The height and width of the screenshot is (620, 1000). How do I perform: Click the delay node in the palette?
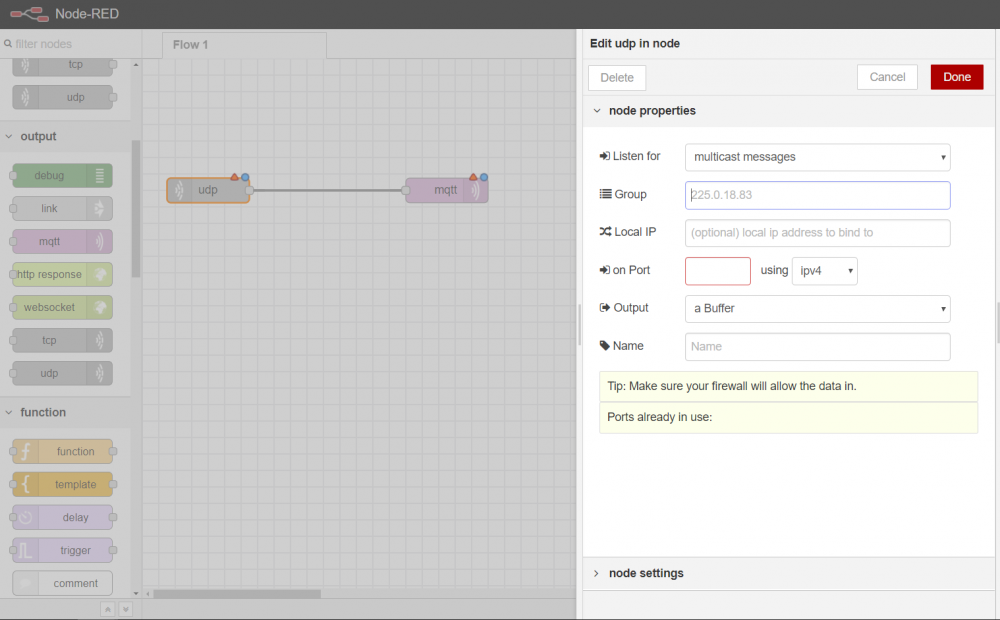click(x=62, y=518)
